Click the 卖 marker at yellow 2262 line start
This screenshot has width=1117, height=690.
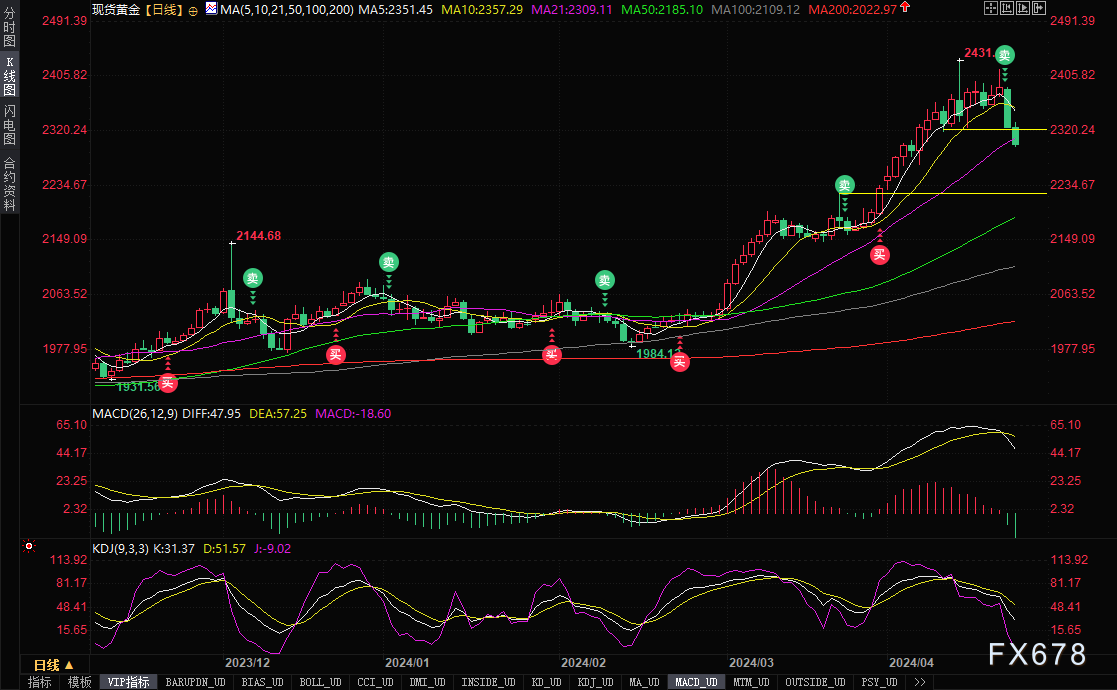[844, 185]
